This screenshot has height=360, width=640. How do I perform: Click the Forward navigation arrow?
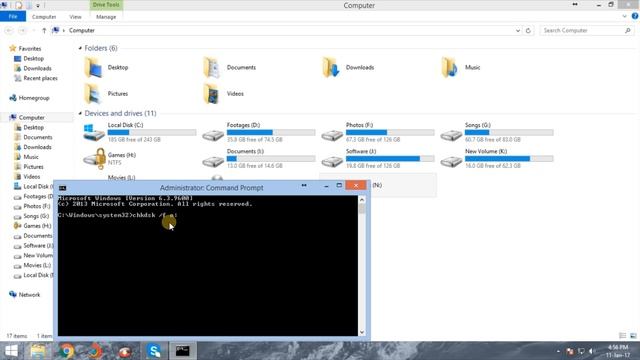pos(22,31)
